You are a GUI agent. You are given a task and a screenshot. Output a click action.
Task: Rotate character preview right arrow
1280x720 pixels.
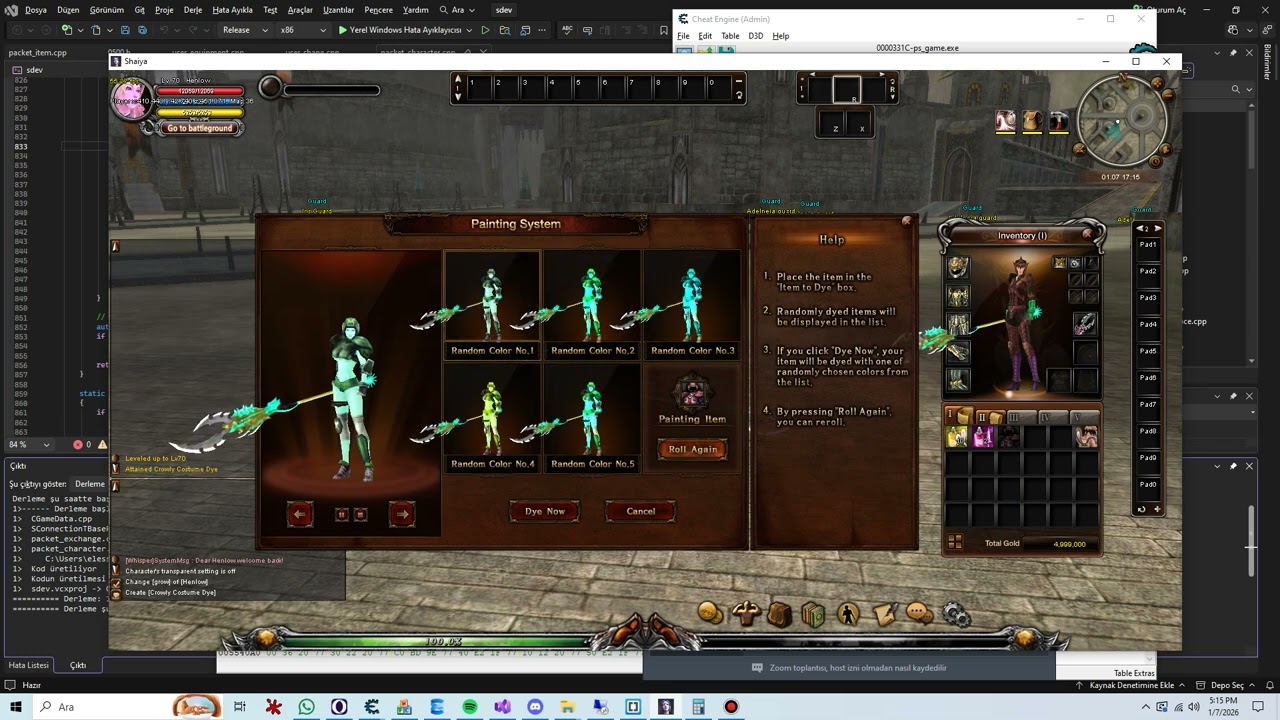tap(401, 514)
